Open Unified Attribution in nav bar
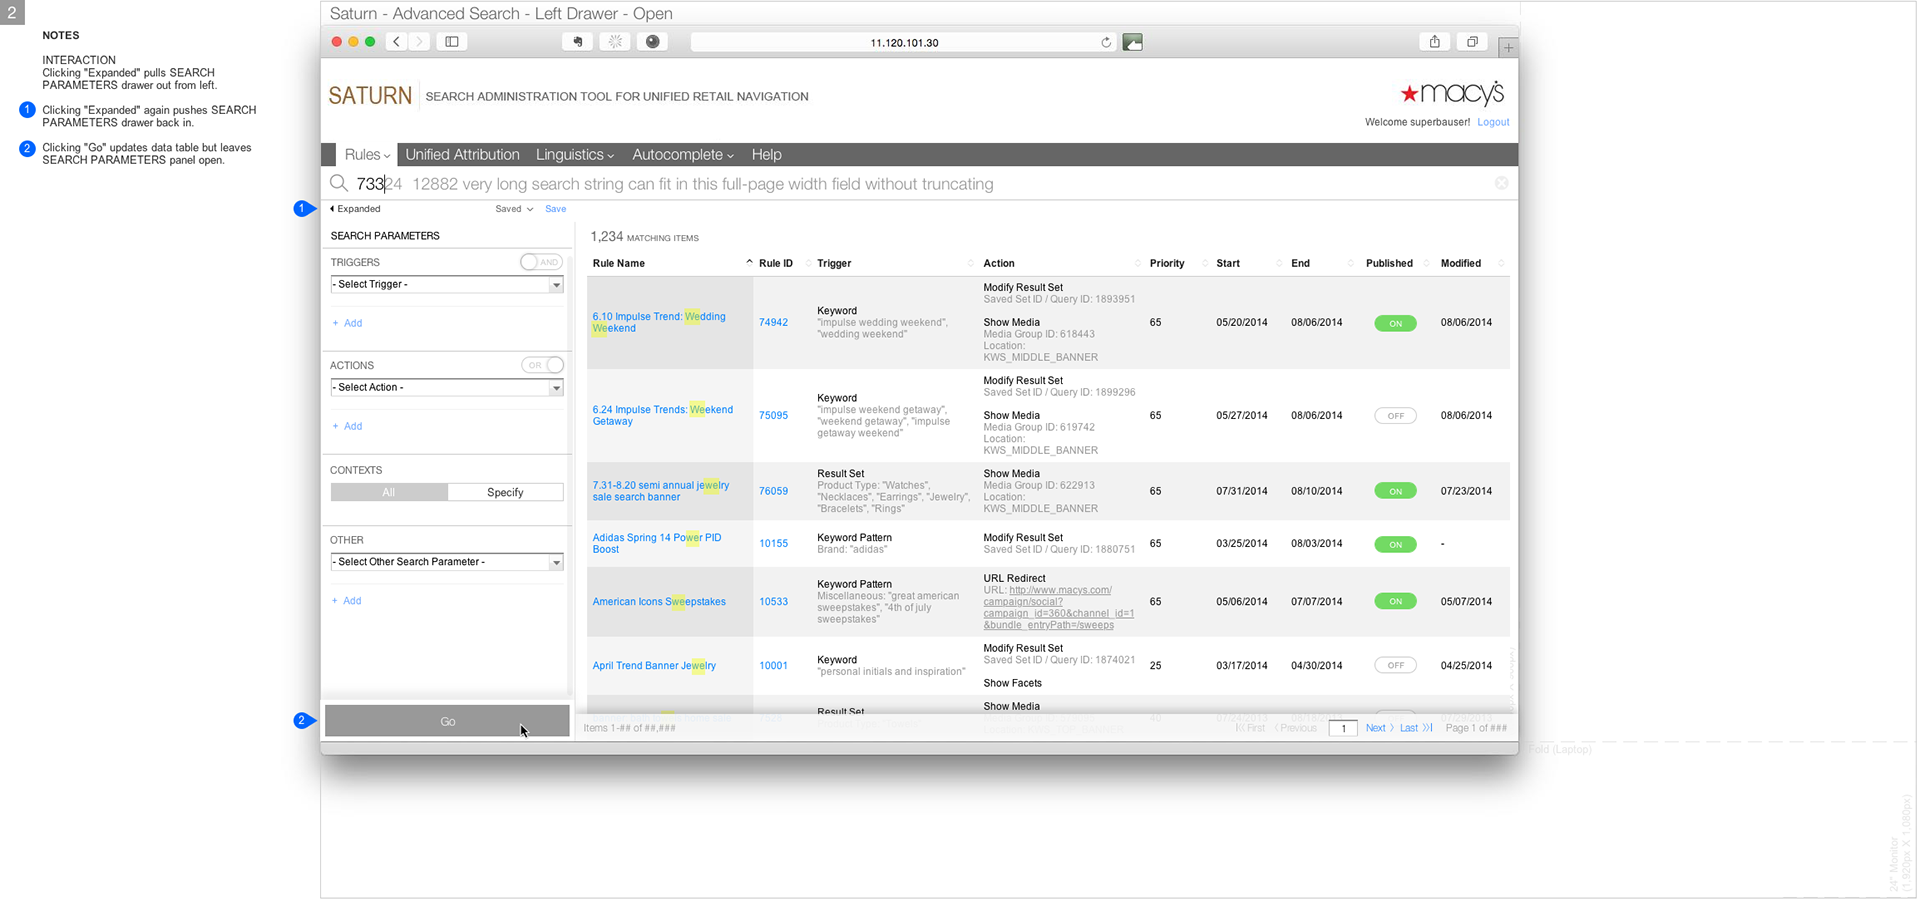The image size is (1920, 901). (x=462, y=155)
